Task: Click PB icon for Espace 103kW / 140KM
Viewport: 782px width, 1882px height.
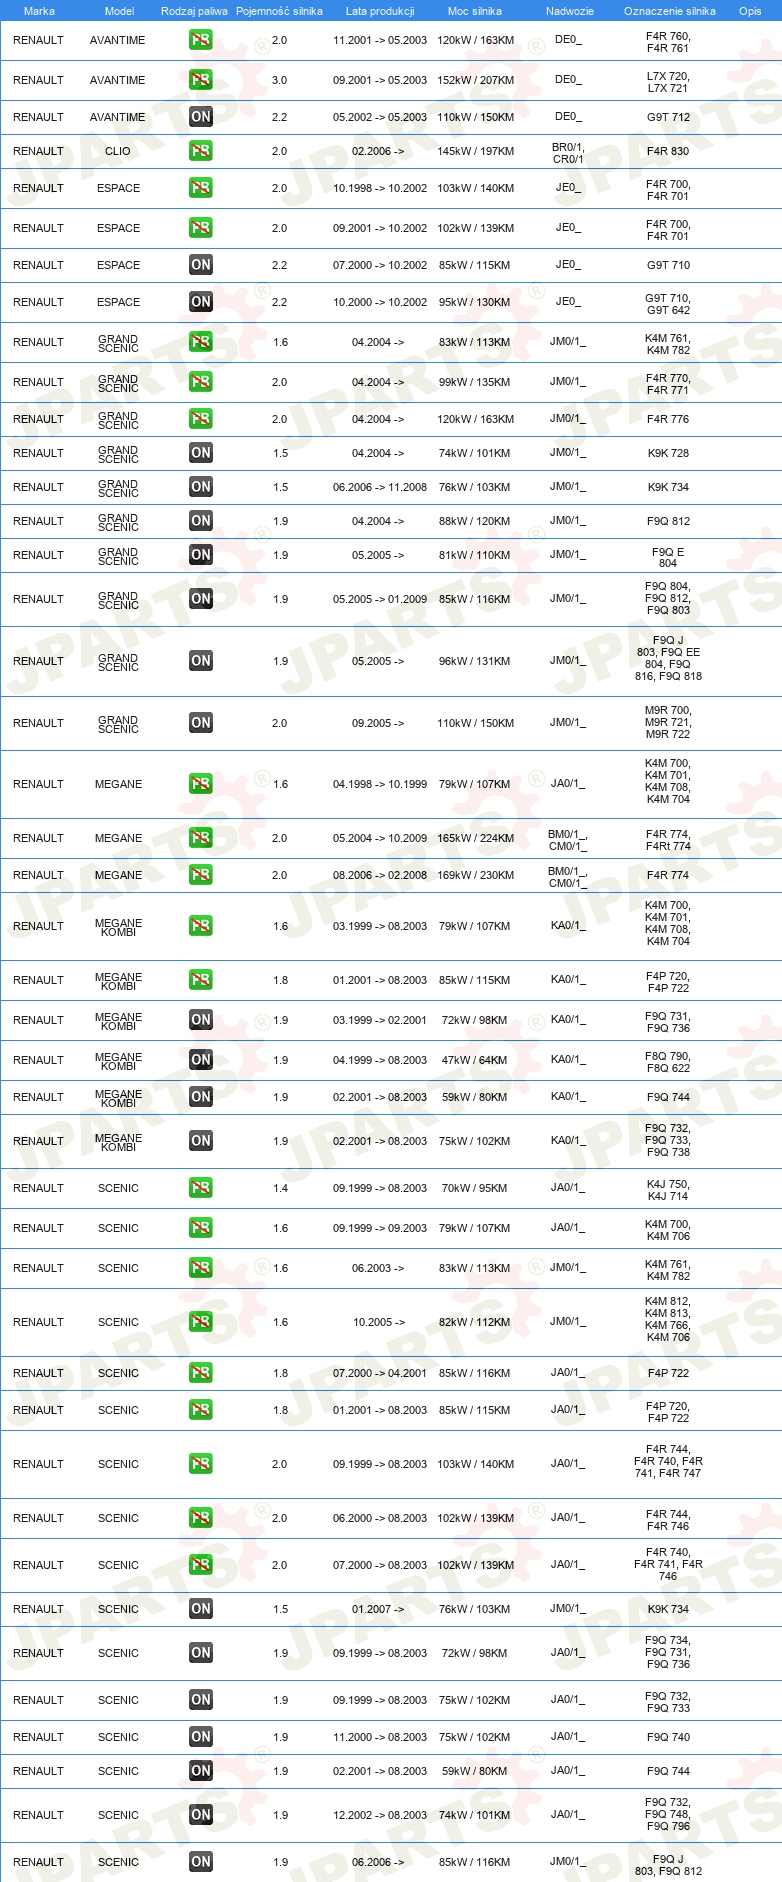Action: pos(201,188)
